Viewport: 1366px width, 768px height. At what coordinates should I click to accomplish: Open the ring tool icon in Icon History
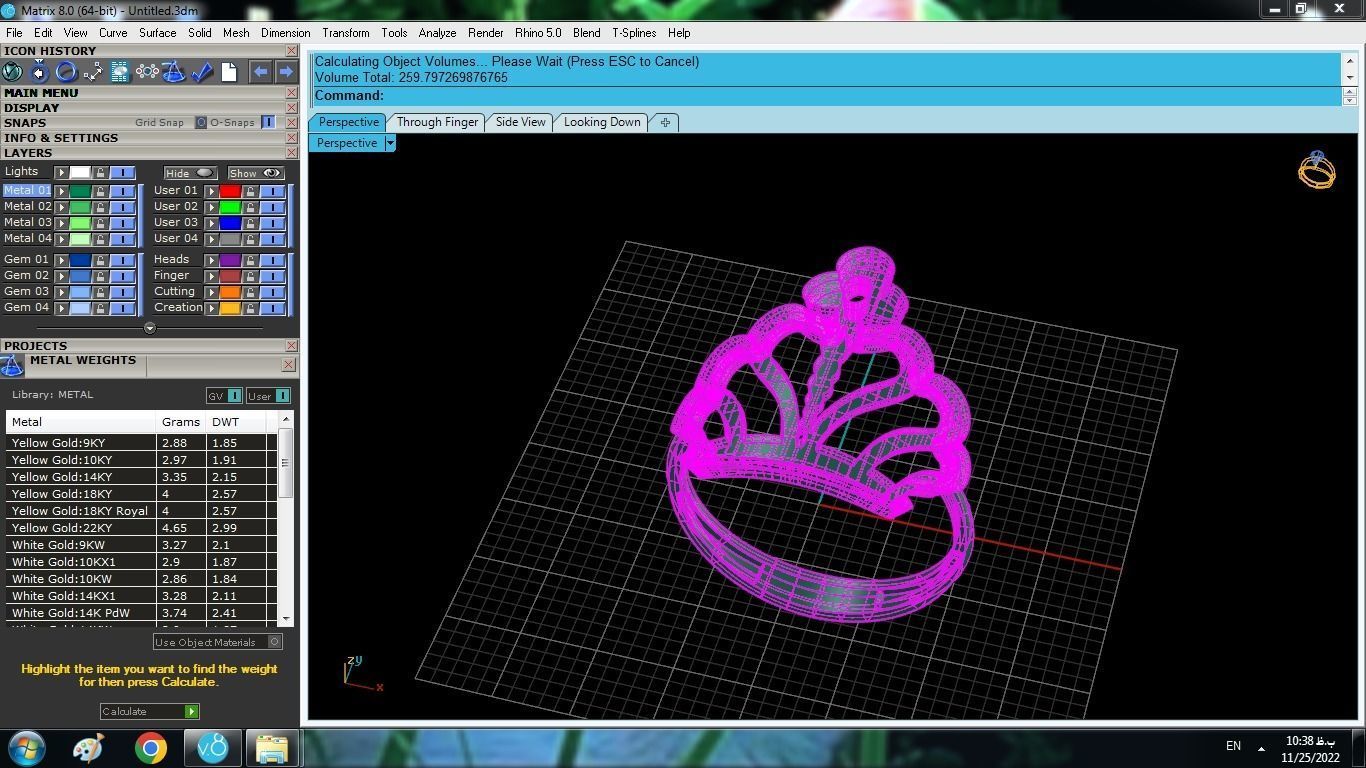coord(39,71)
